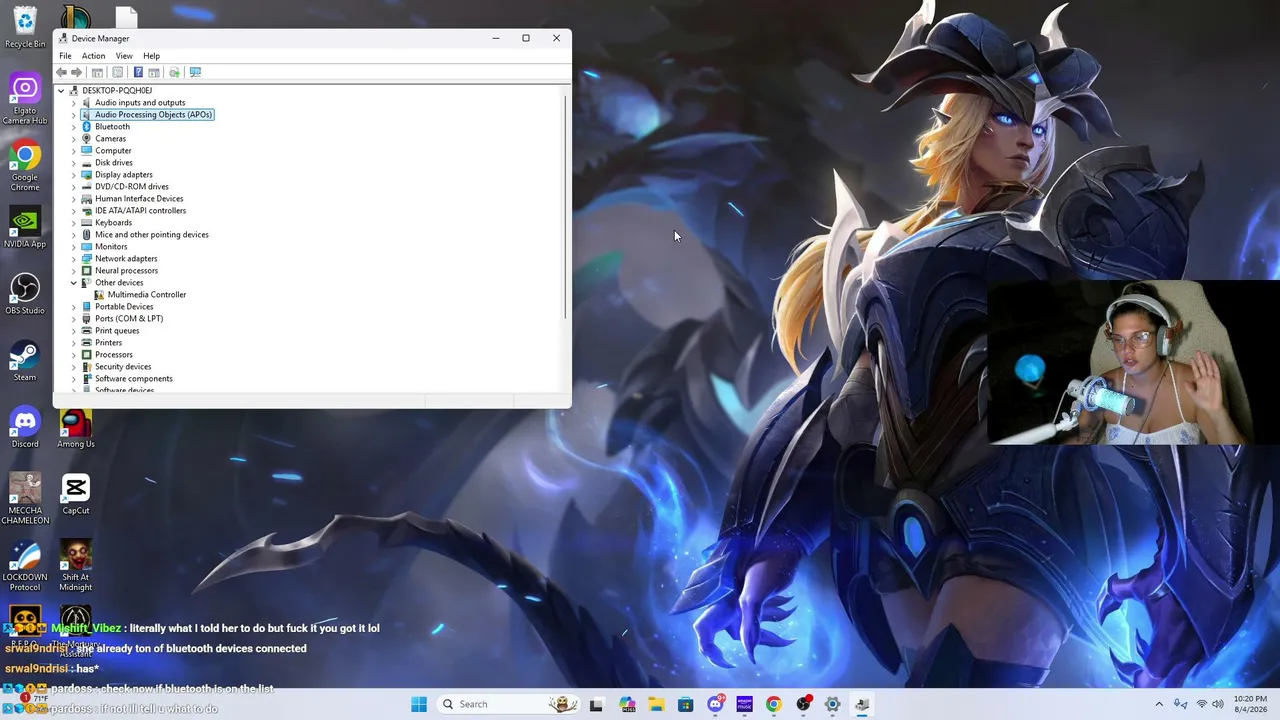Open MECCHA CHAMELEON desktop icon
Screen dimensions: 1280x720
(x=25, y=499)
